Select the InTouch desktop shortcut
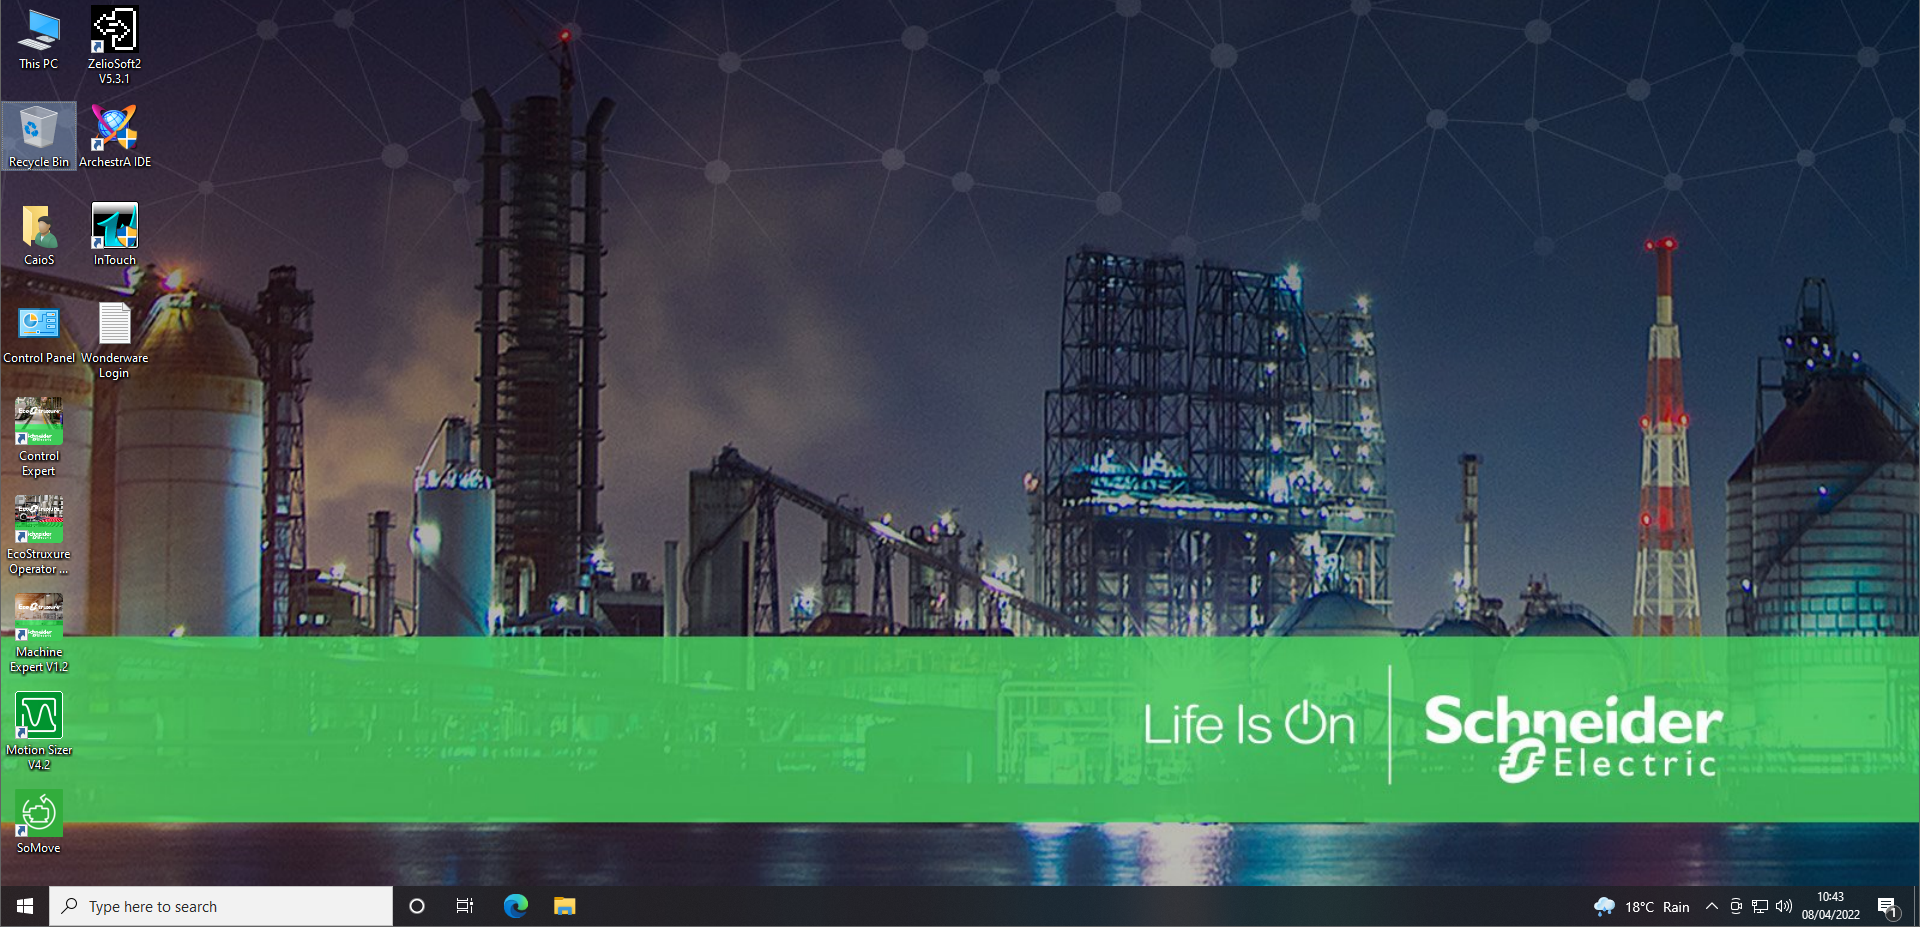Viewport: 1920px width, 927px height. [x=114, y=234]
